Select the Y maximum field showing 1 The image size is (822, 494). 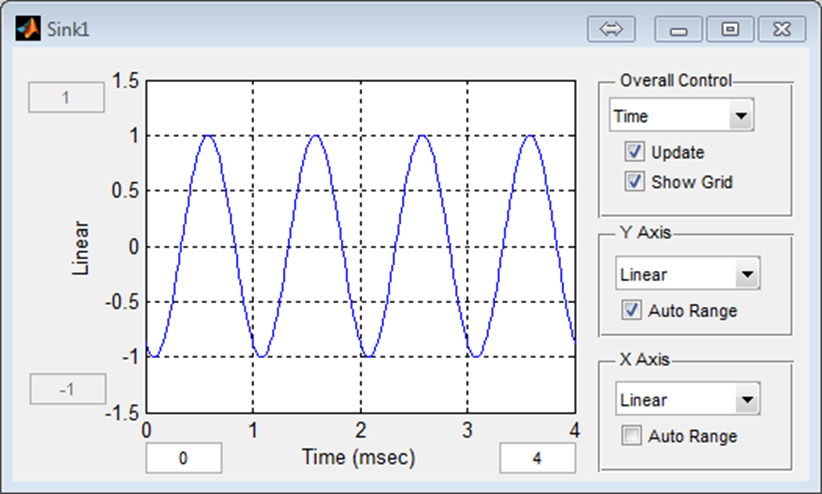[x=66, y=98]
